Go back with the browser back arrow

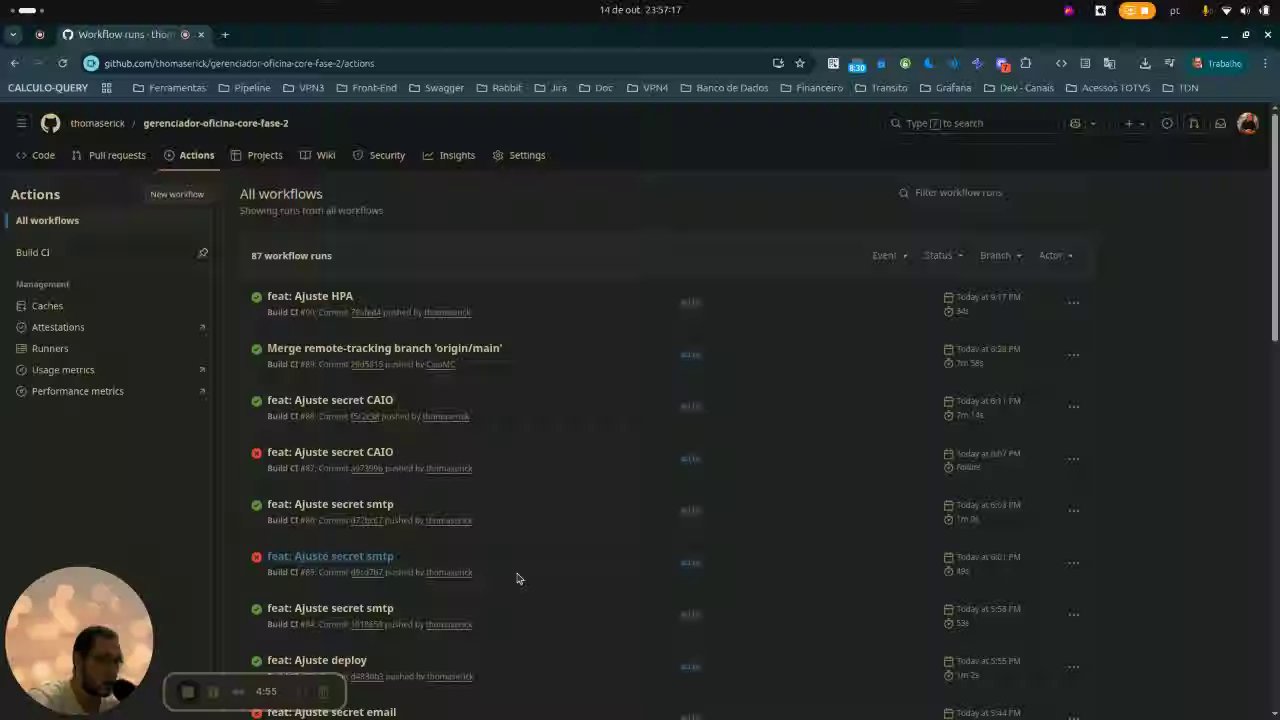[15, 63]
